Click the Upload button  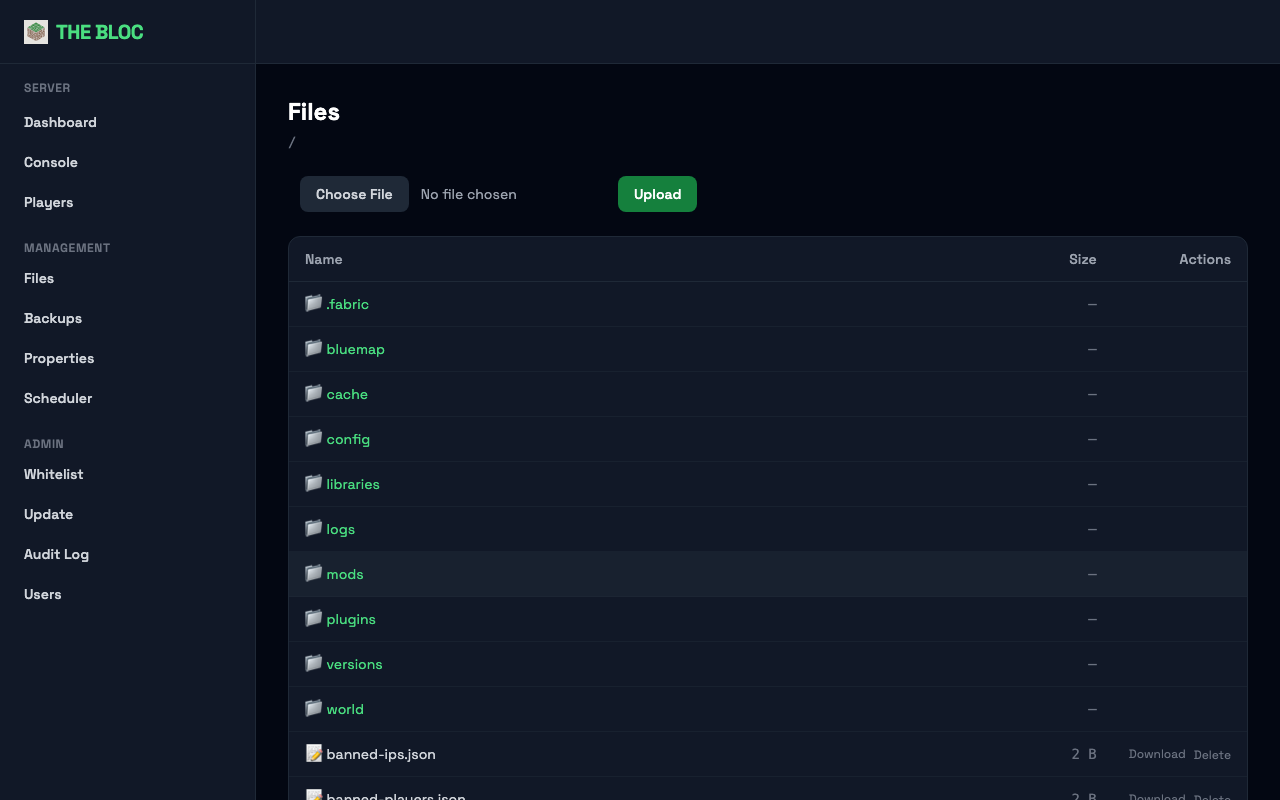[657, 194]
